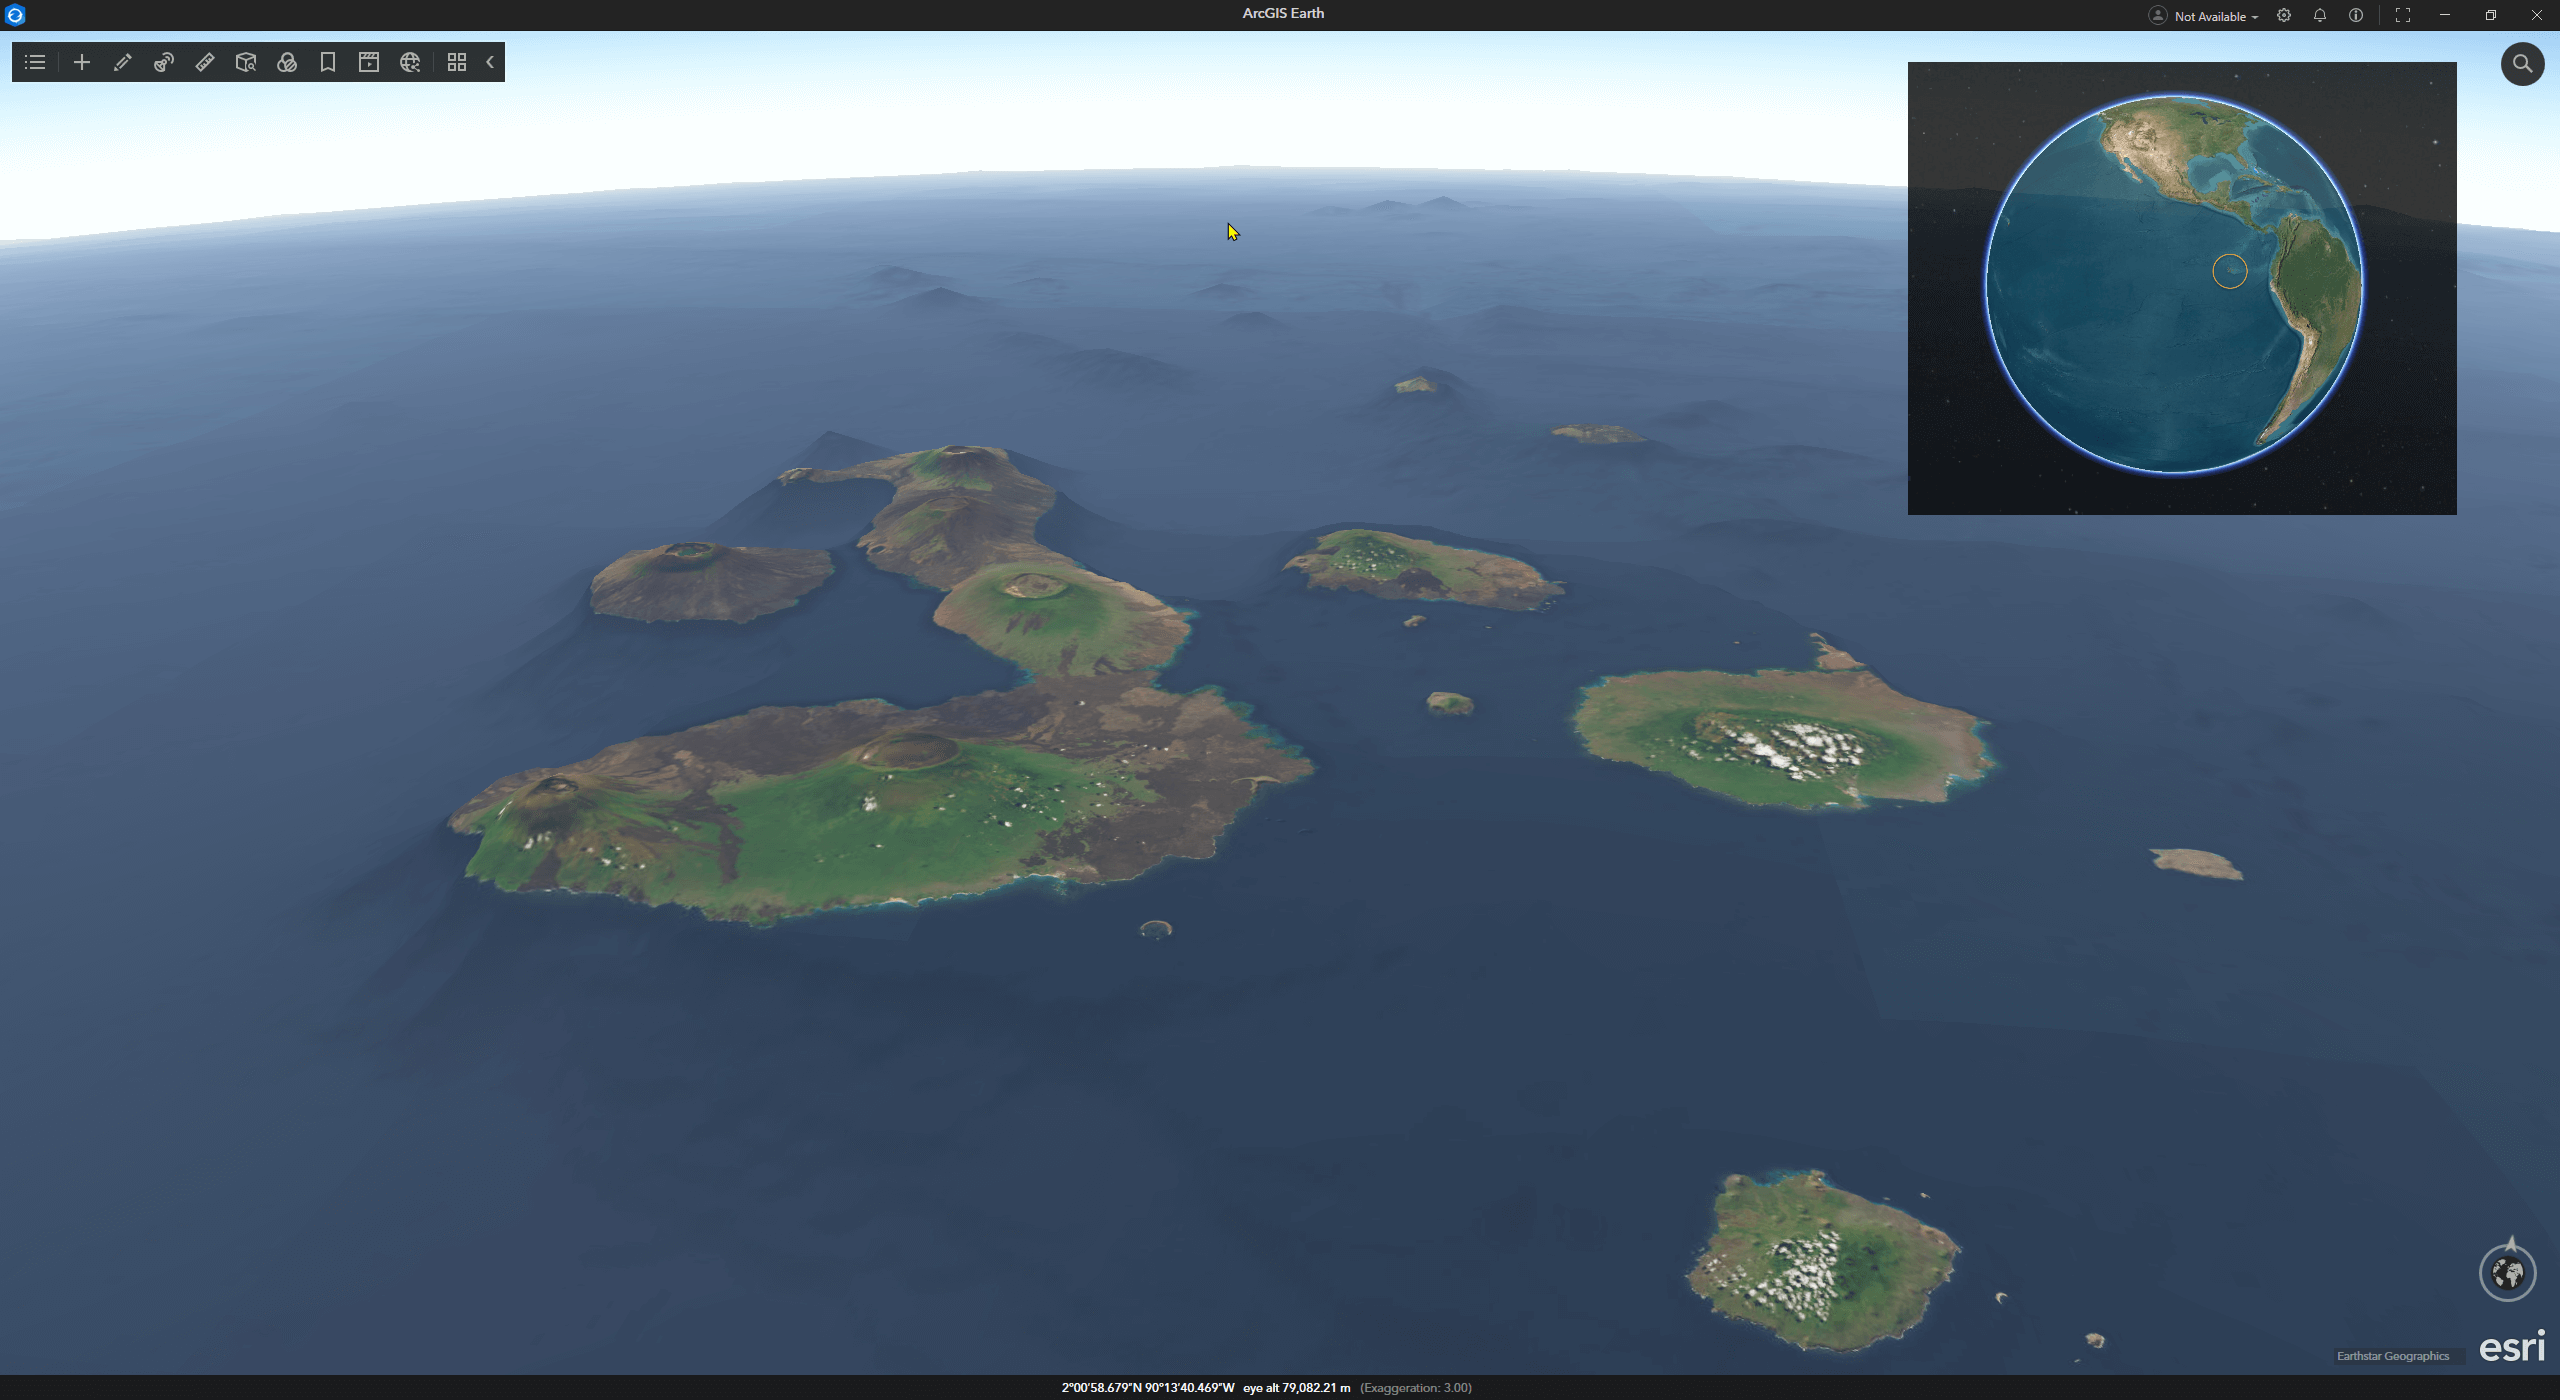Click the Add Data plus icon
Viewport: 2560px width, 1400px height.
[82, 62]
